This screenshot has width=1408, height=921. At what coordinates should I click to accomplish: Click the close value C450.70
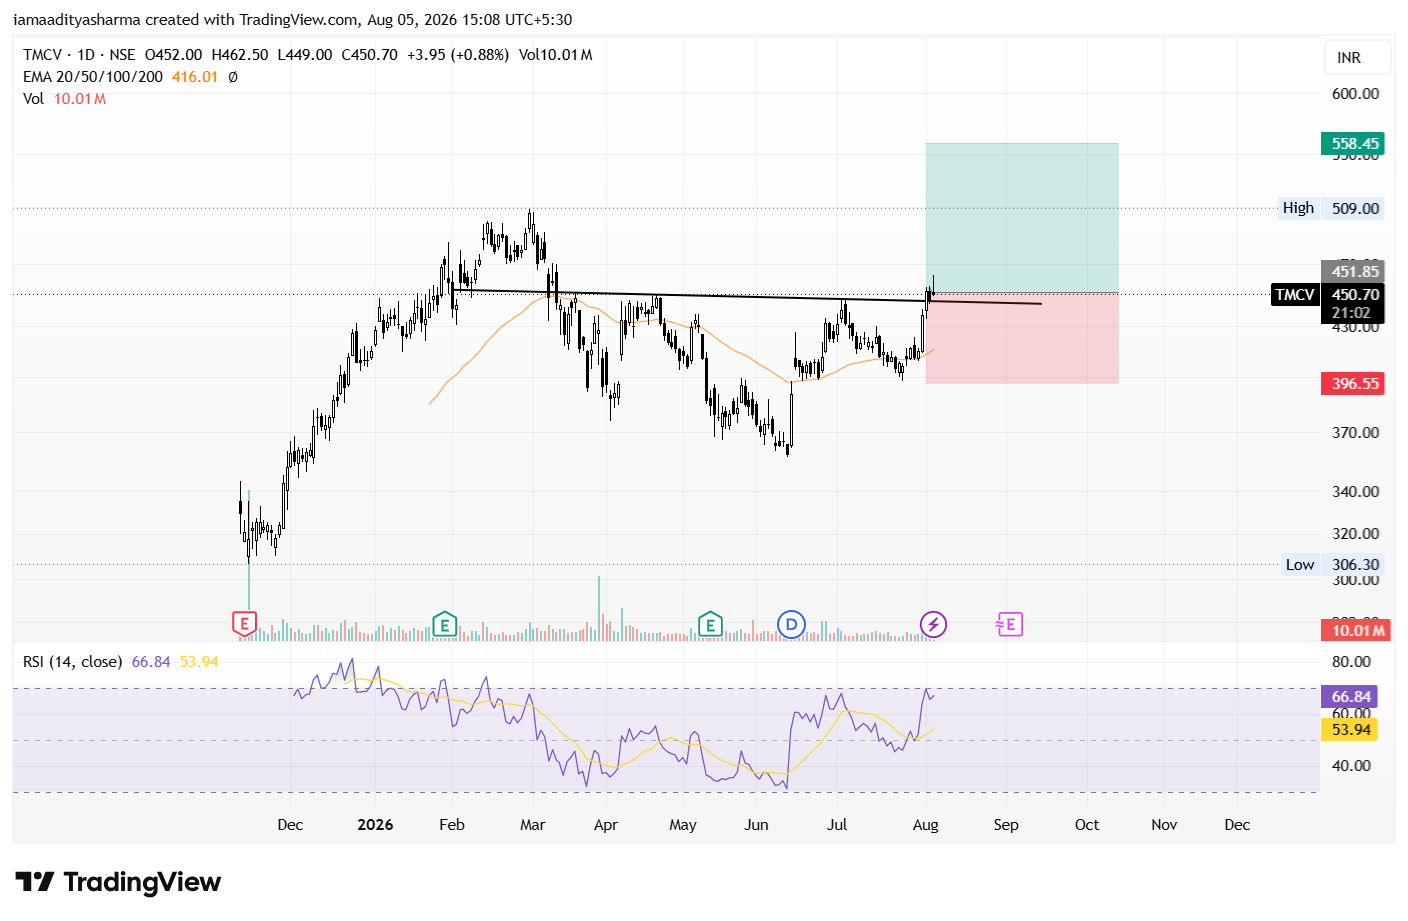tap(370, 55)
